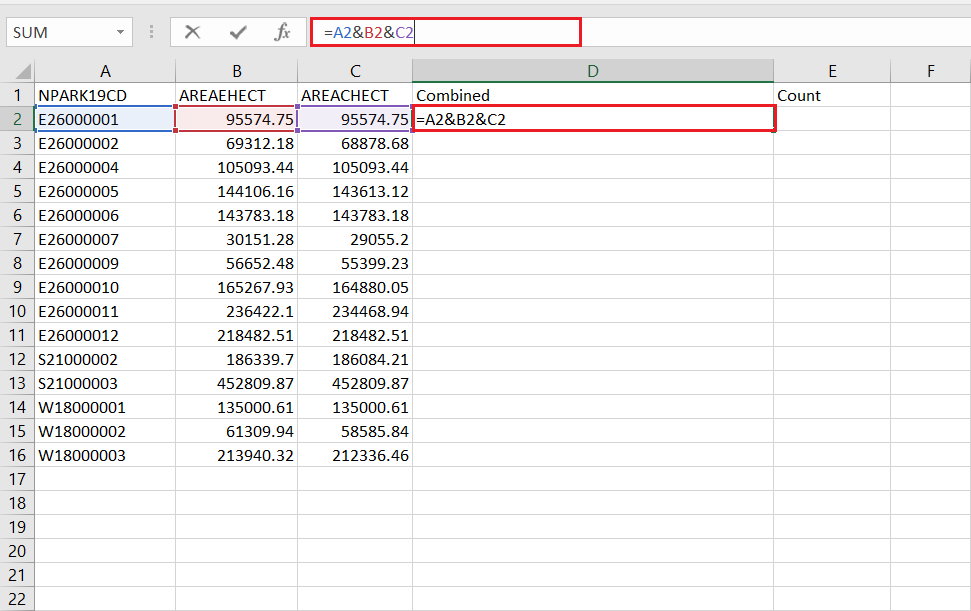Select column header A
The image size is (971, 611).
105,70
